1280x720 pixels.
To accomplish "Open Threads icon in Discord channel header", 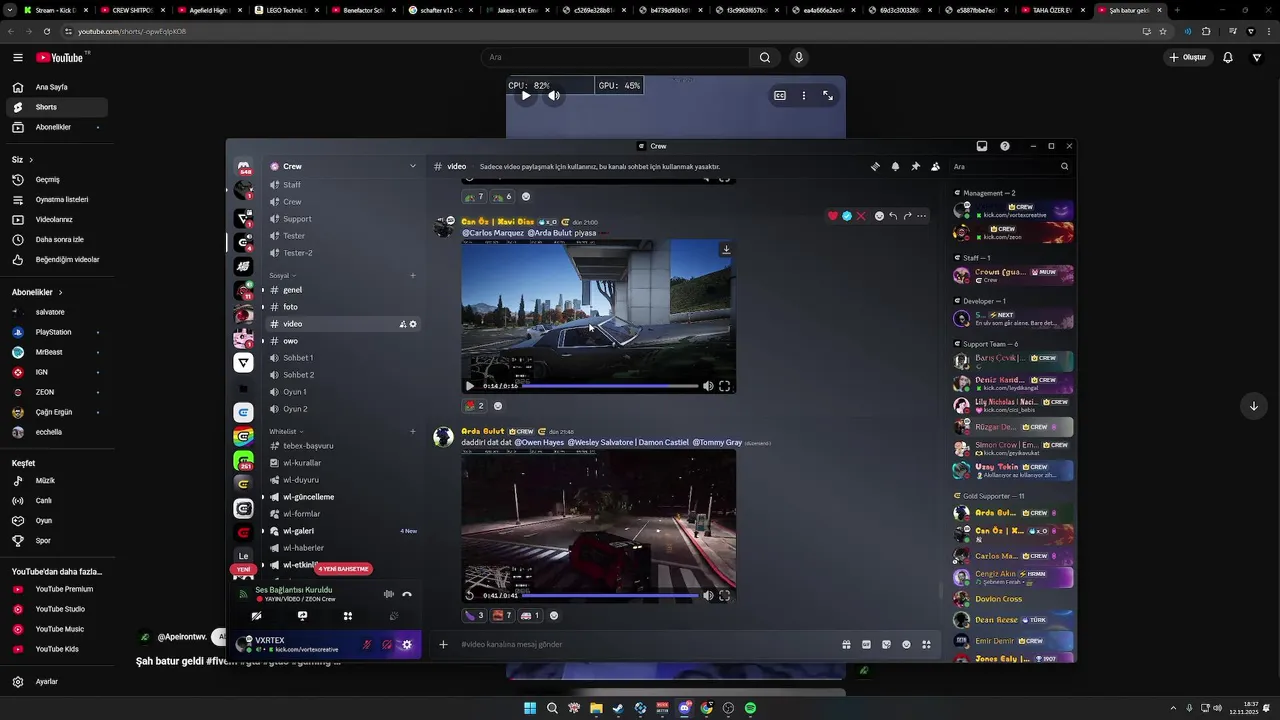I will (x=875, y=167).
